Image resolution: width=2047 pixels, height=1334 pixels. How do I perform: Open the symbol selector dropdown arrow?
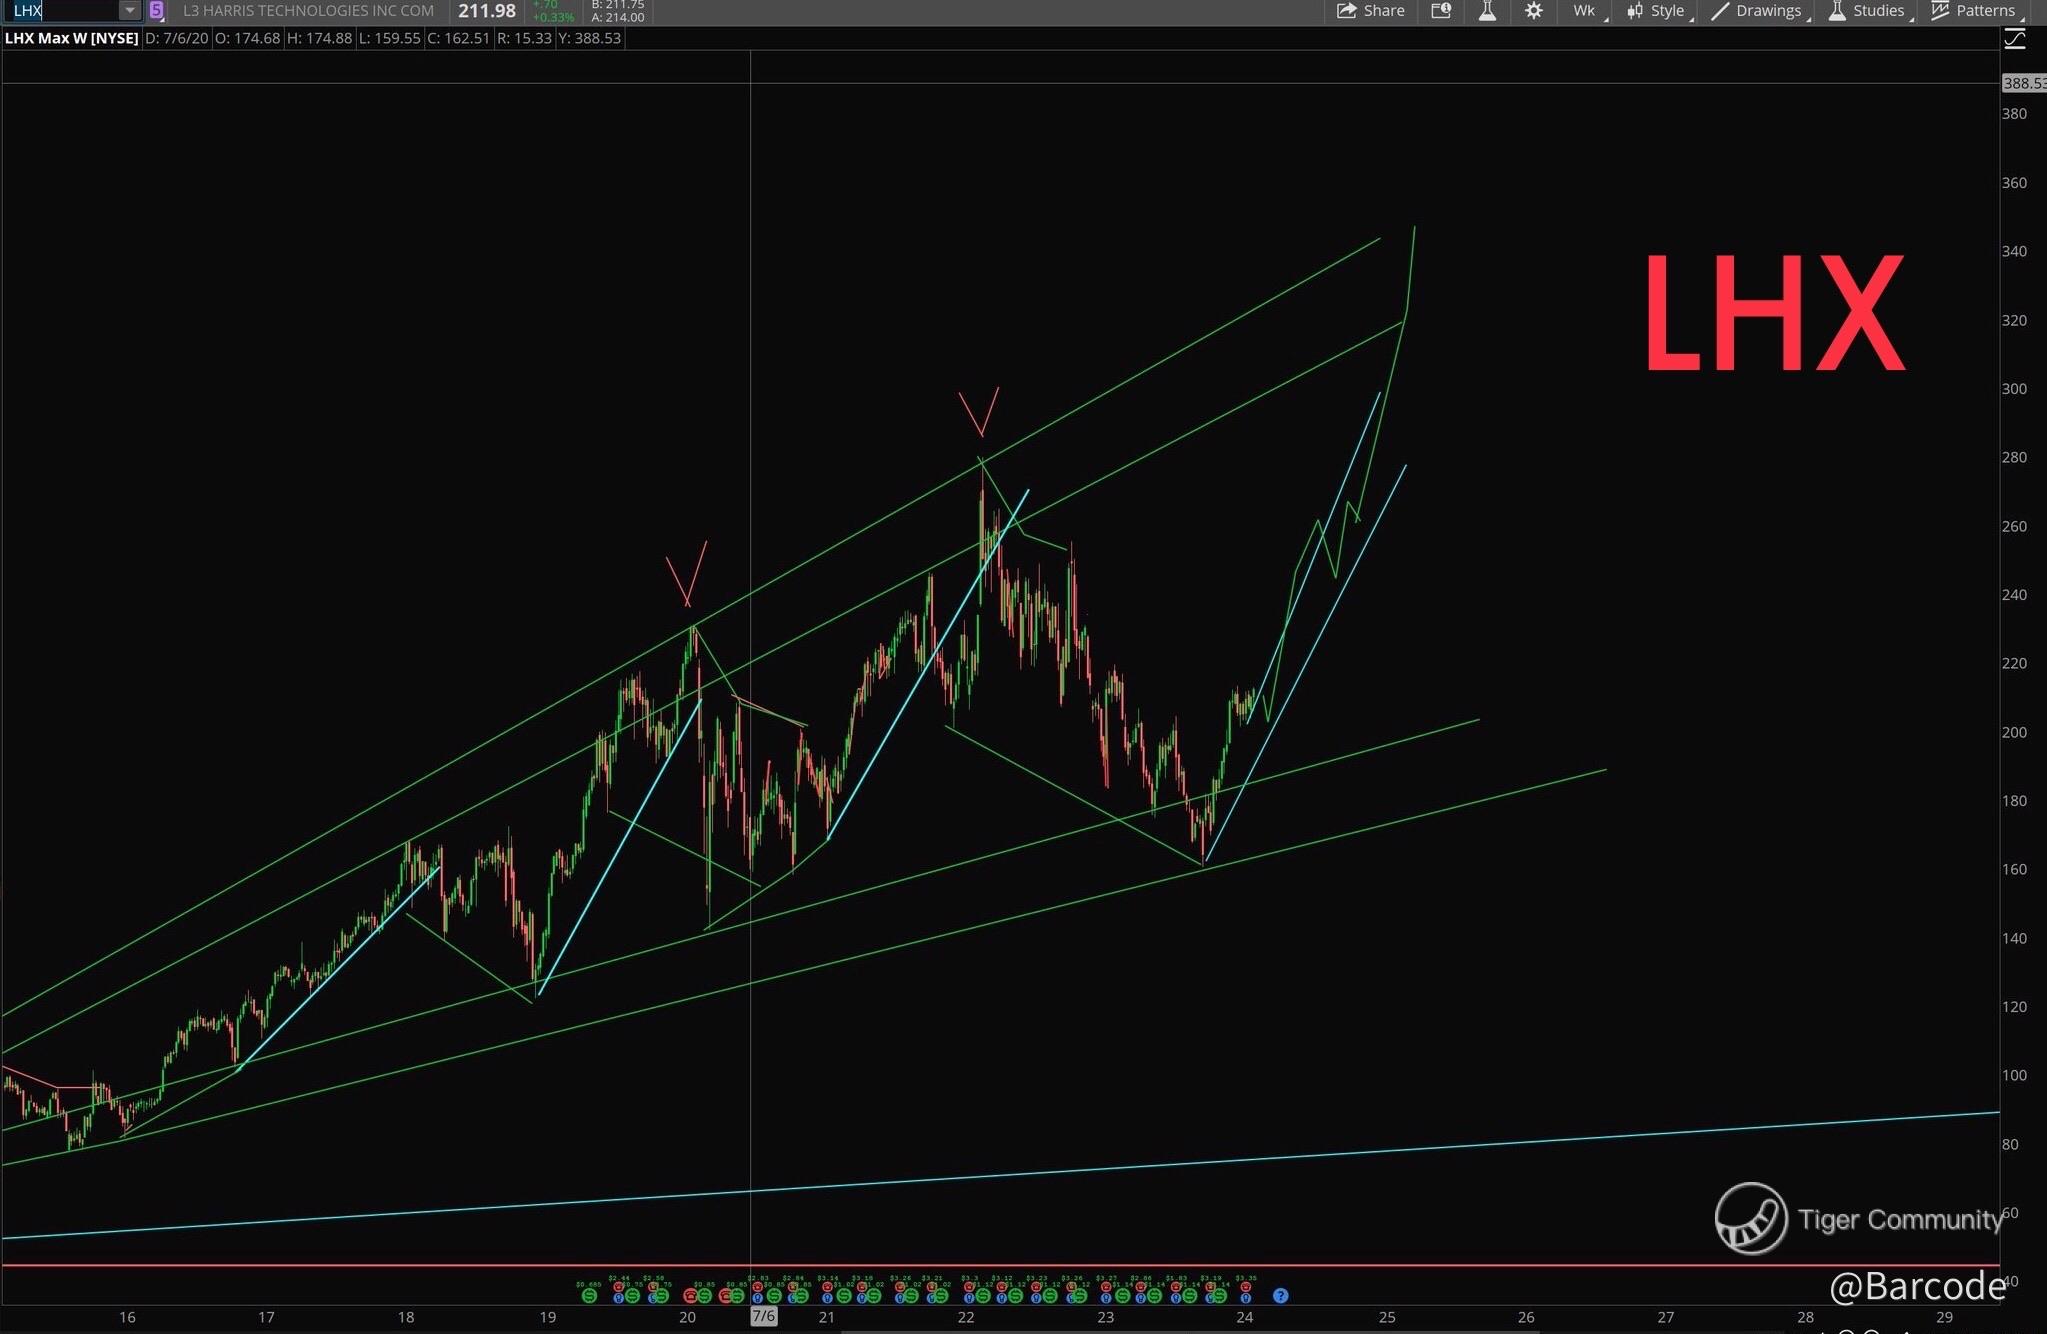pos(129,11)
